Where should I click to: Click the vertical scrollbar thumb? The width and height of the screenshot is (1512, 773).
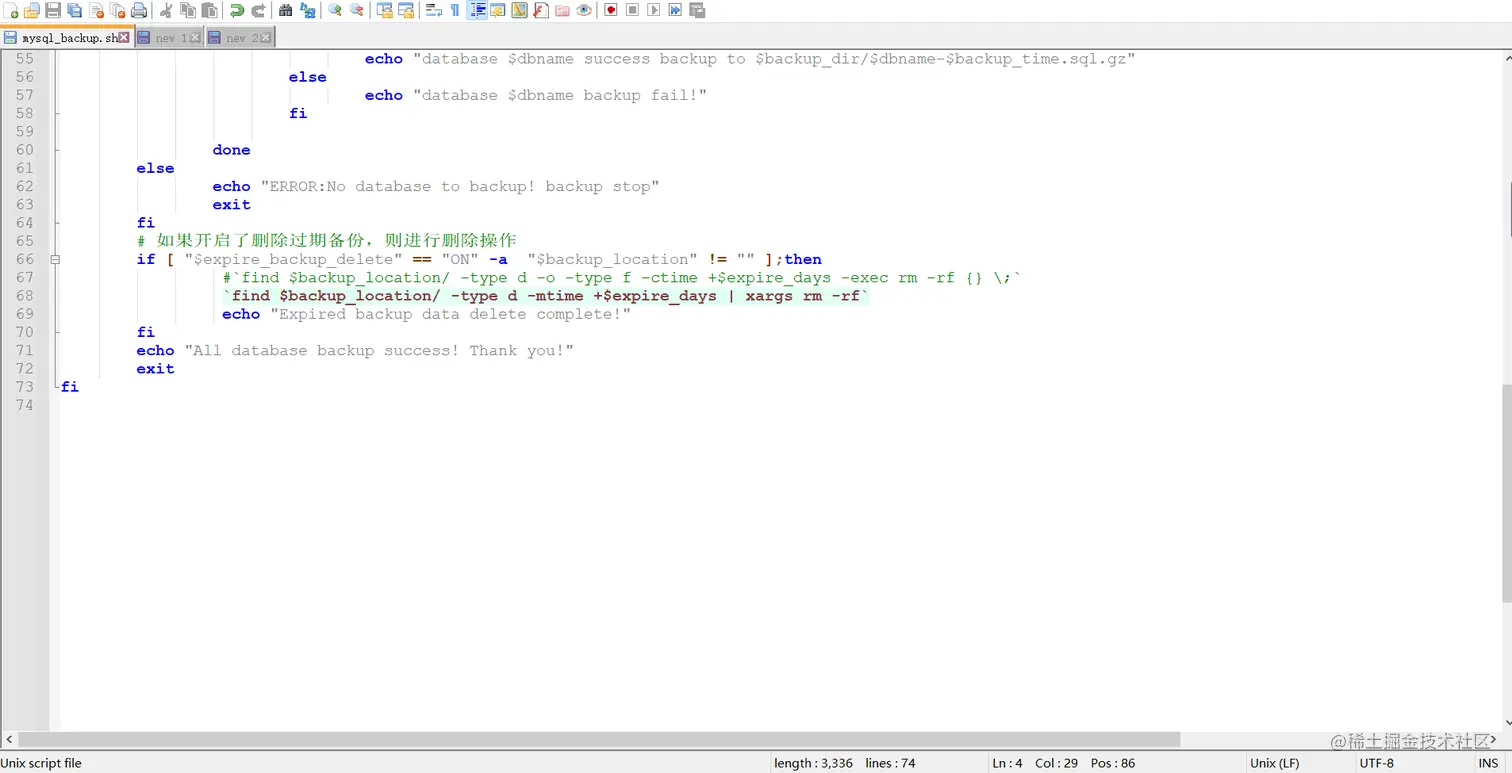(x=1506, y=493)
